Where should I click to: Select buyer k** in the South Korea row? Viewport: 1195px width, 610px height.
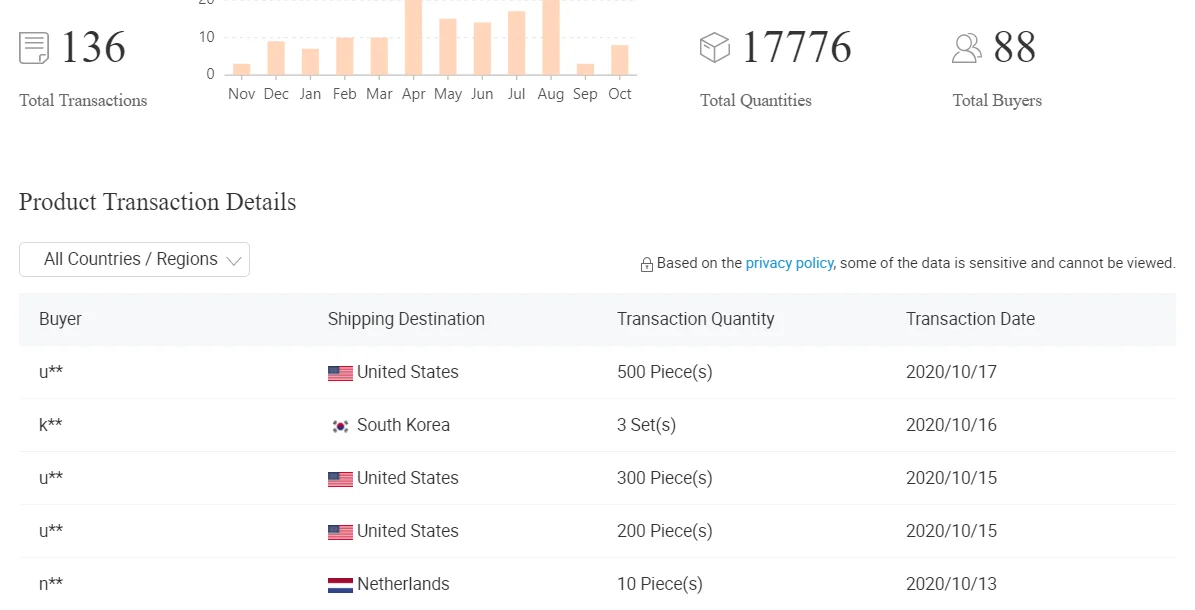[51, 425]
